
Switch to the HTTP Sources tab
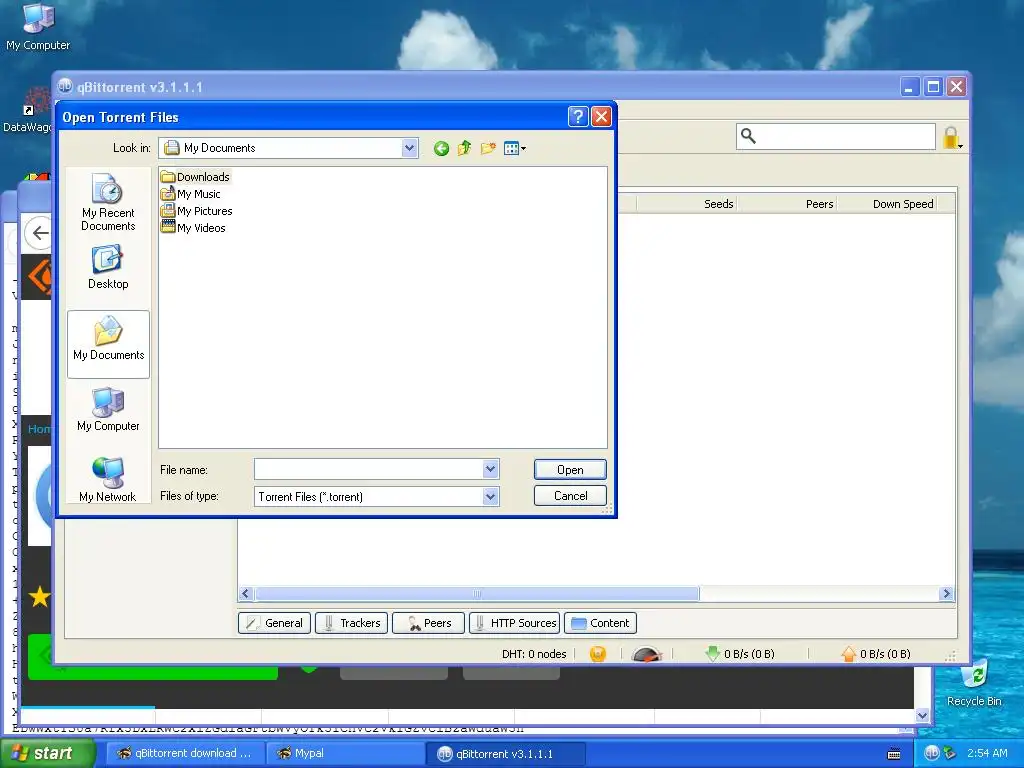click(x=513, y=623)
